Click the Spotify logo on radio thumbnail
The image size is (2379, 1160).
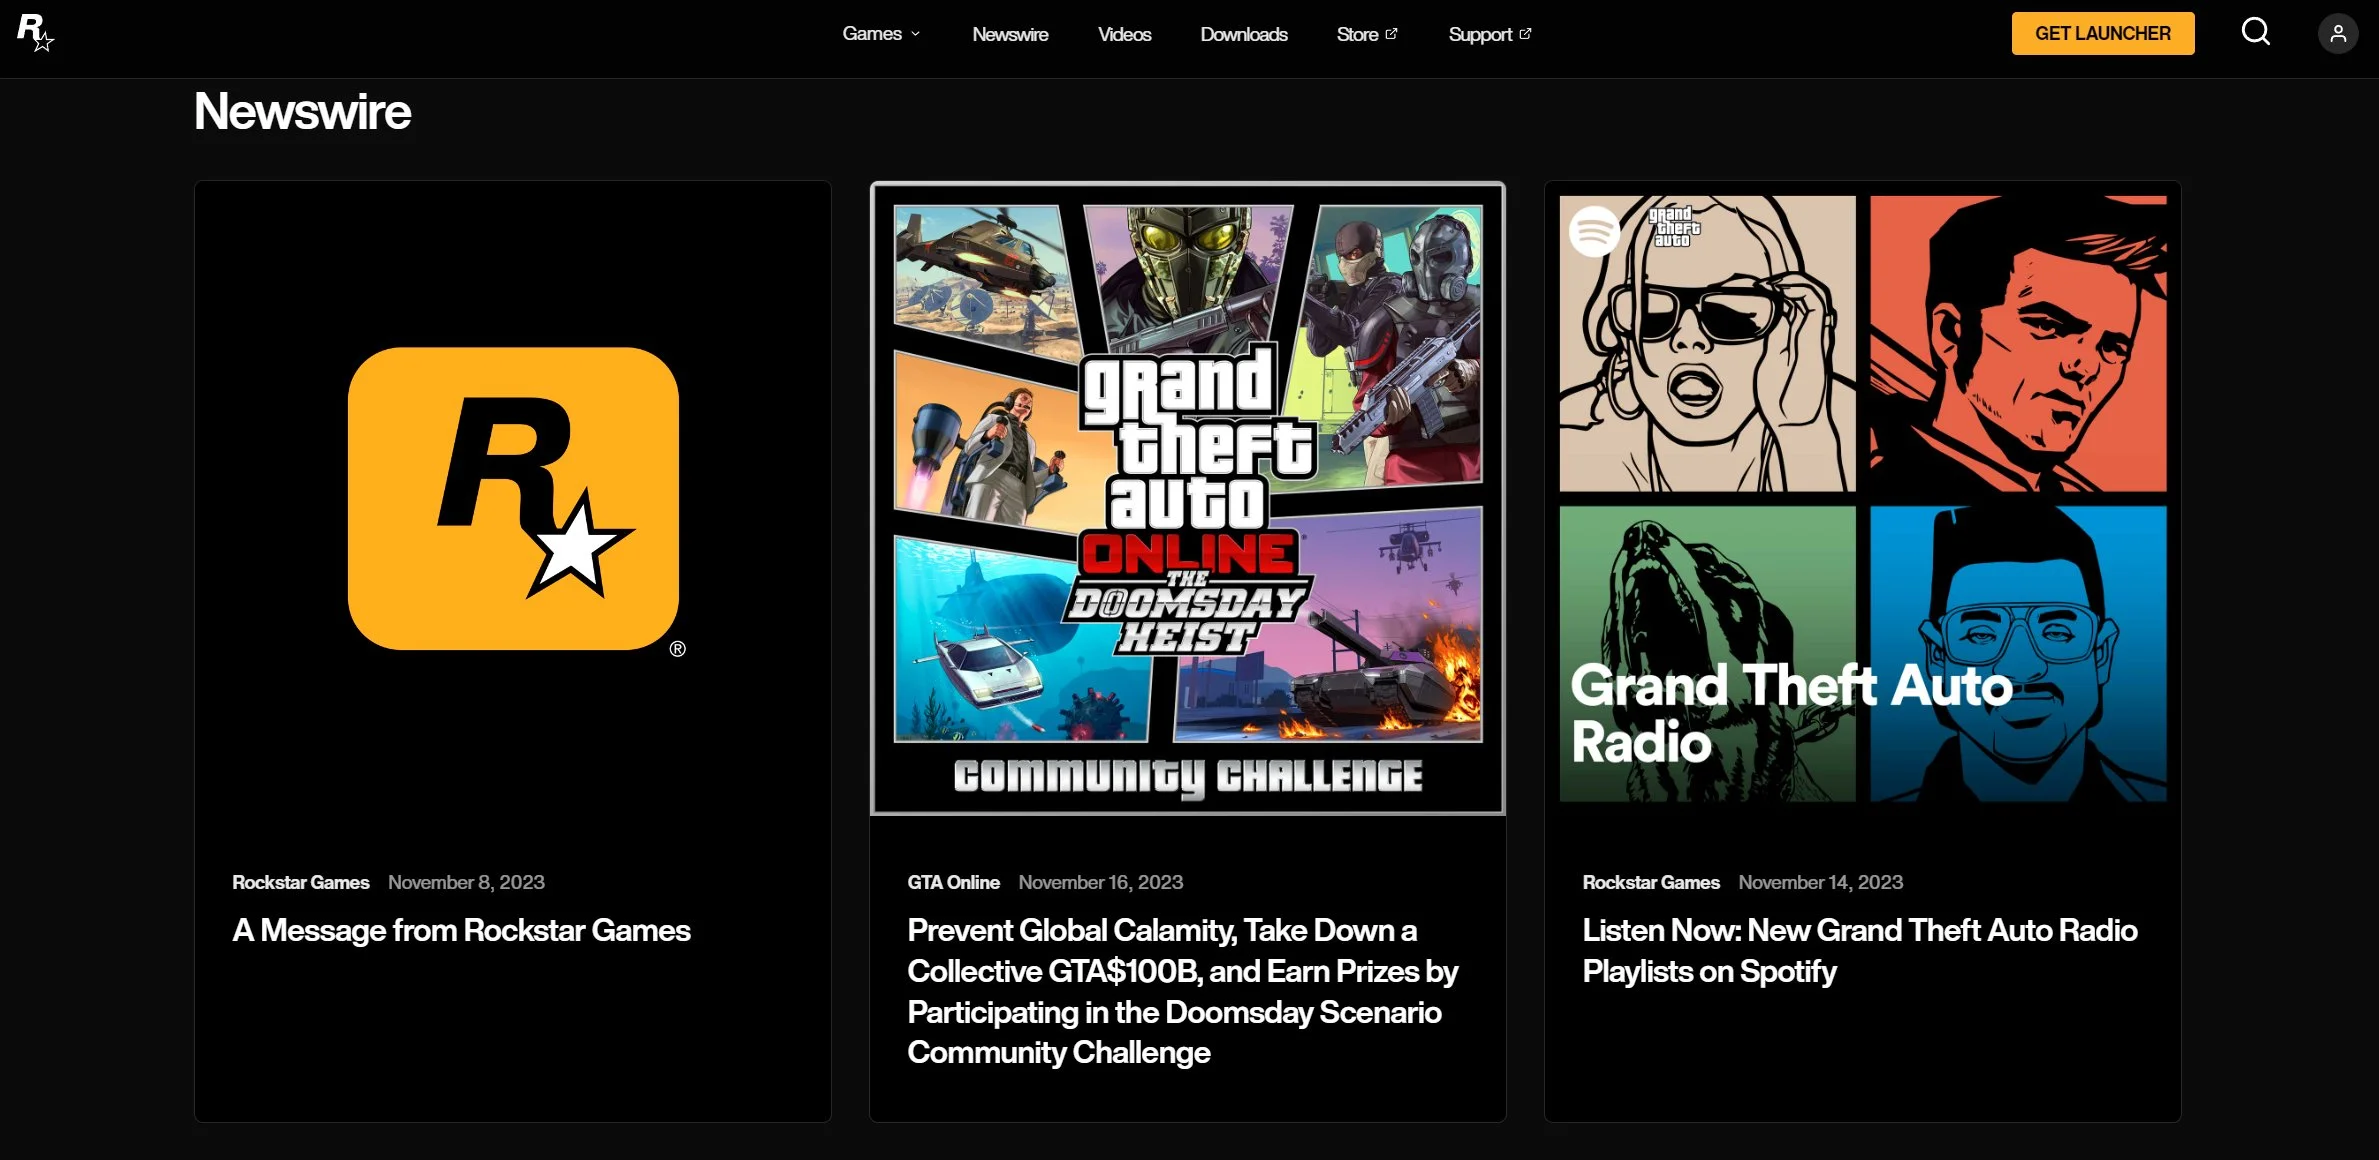pyautogui.click(x=1594, y=232)
